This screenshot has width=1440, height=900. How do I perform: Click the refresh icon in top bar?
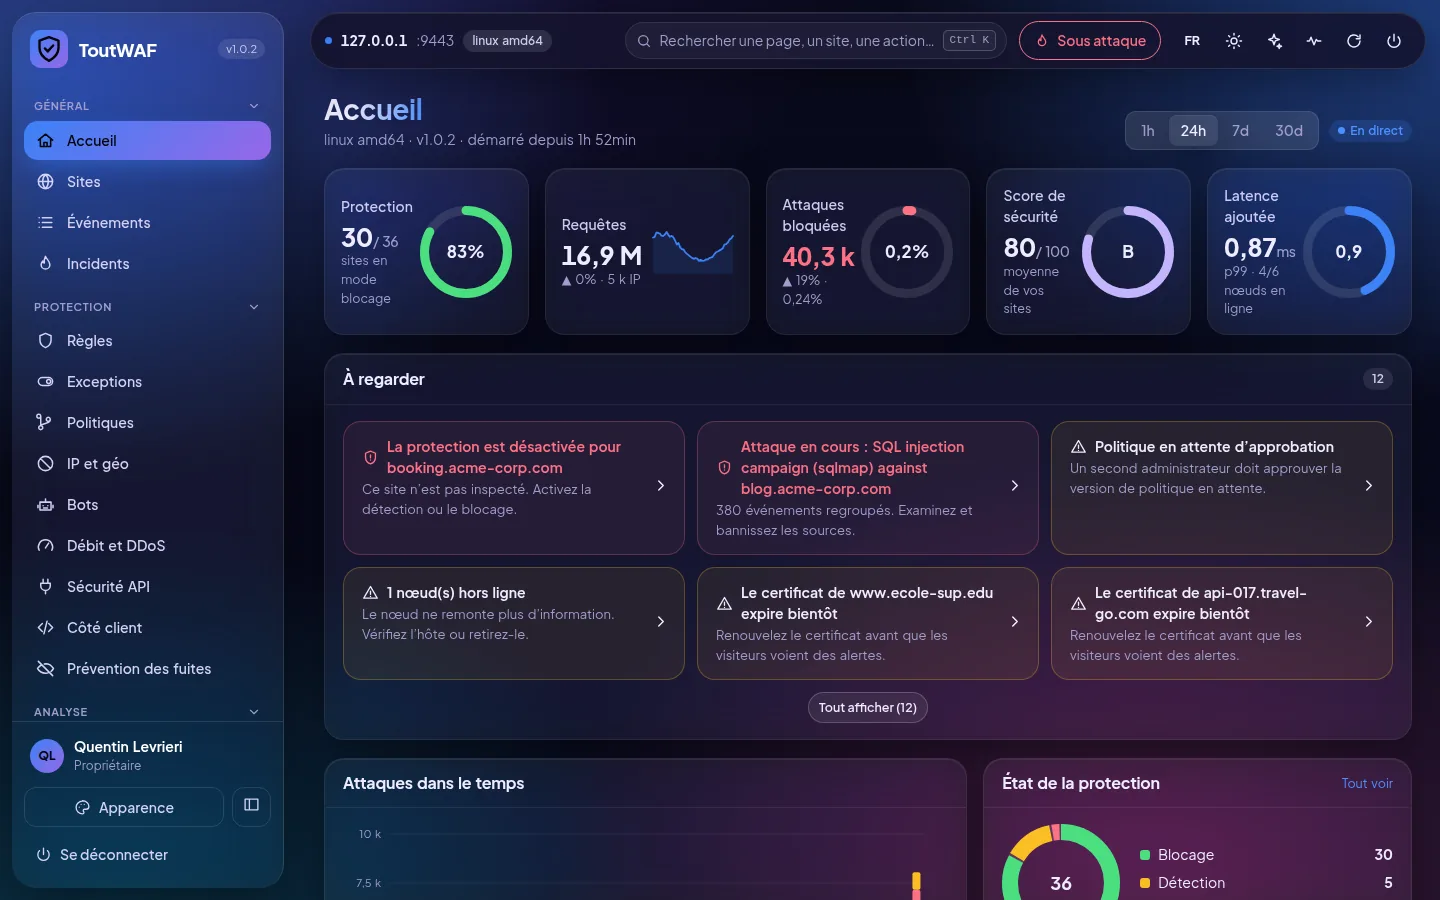(1354, 41)
